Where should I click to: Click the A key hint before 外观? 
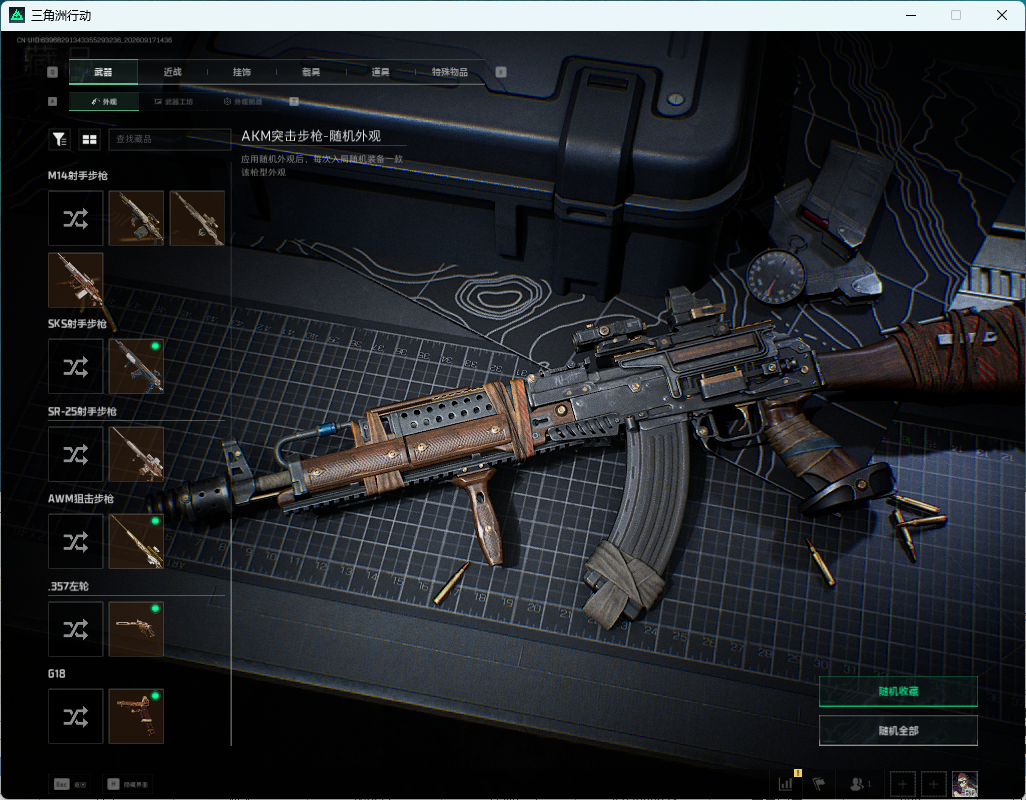click(x=53, y=101)
